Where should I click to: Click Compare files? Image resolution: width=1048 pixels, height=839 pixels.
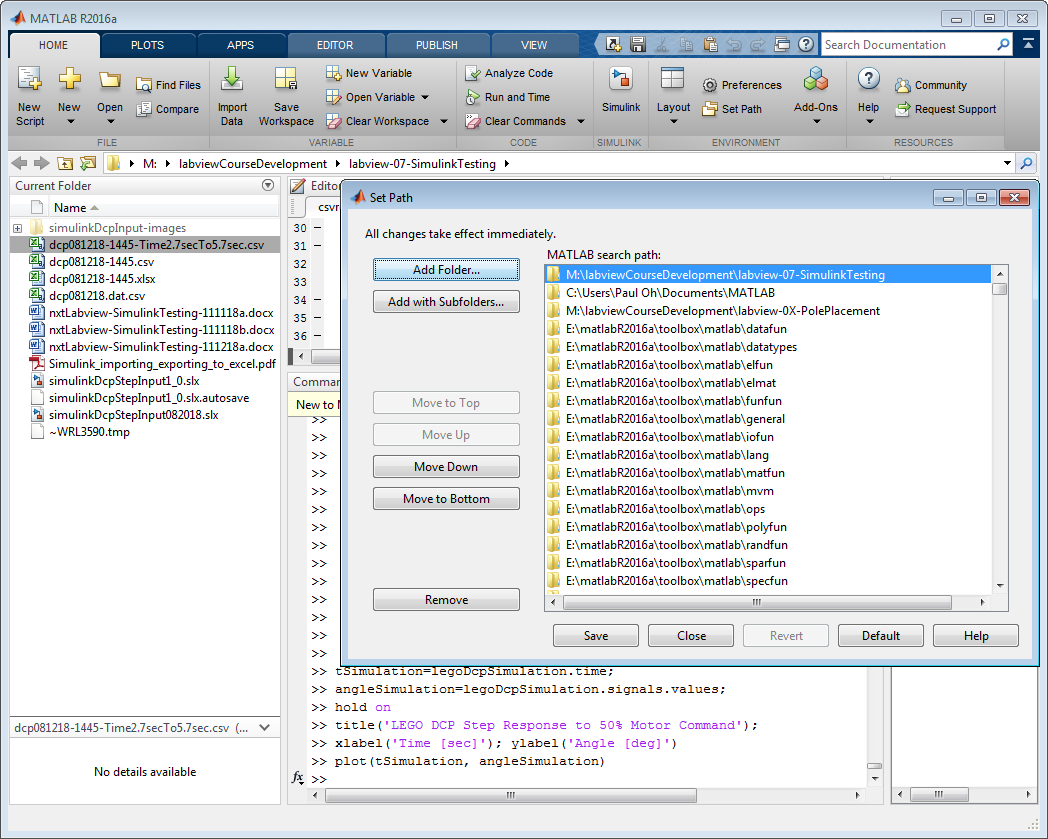tap(167, 109)
